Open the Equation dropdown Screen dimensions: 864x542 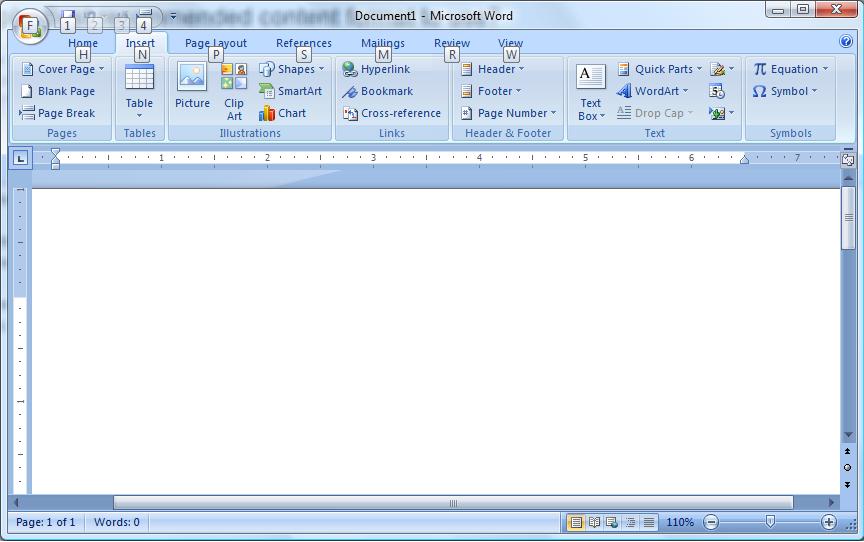pos(790,69)
